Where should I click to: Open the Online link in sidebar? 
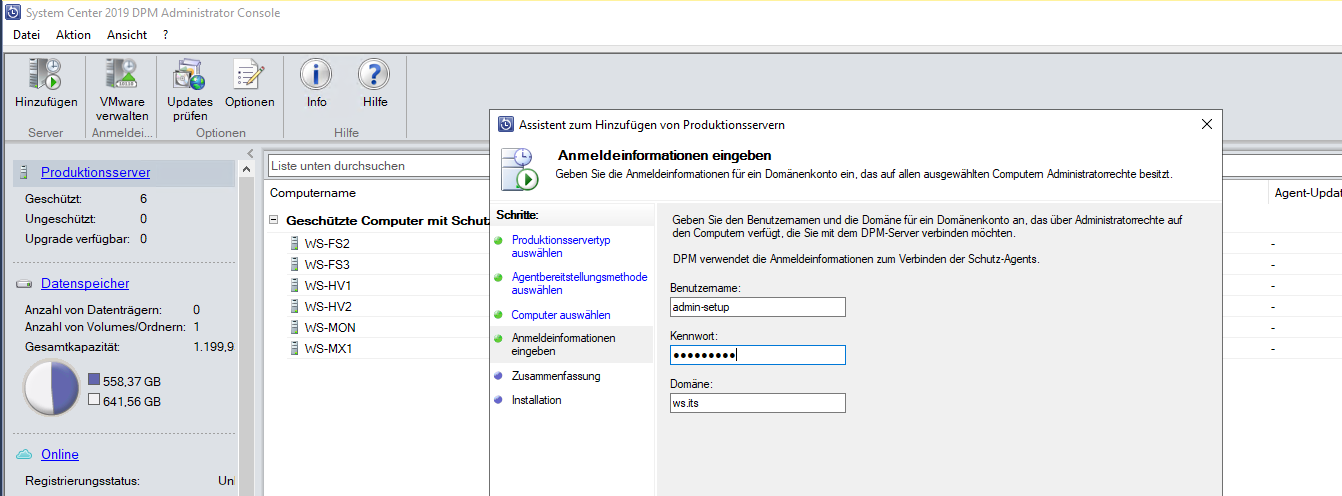pyautogui.click(x=60, y=454)
